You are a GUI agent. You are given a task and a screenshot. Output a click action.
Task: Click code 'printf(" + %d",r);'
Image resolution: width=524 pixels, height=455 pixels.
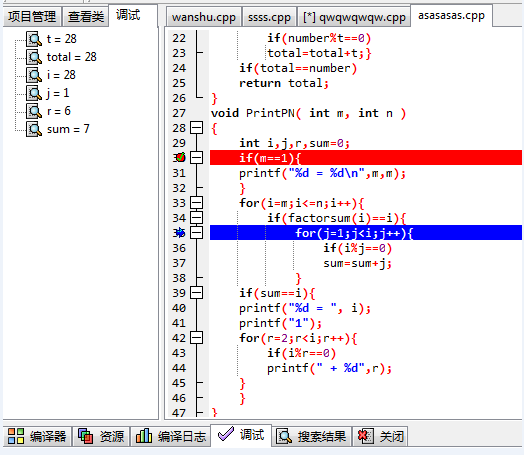click(x=329, y=368)
